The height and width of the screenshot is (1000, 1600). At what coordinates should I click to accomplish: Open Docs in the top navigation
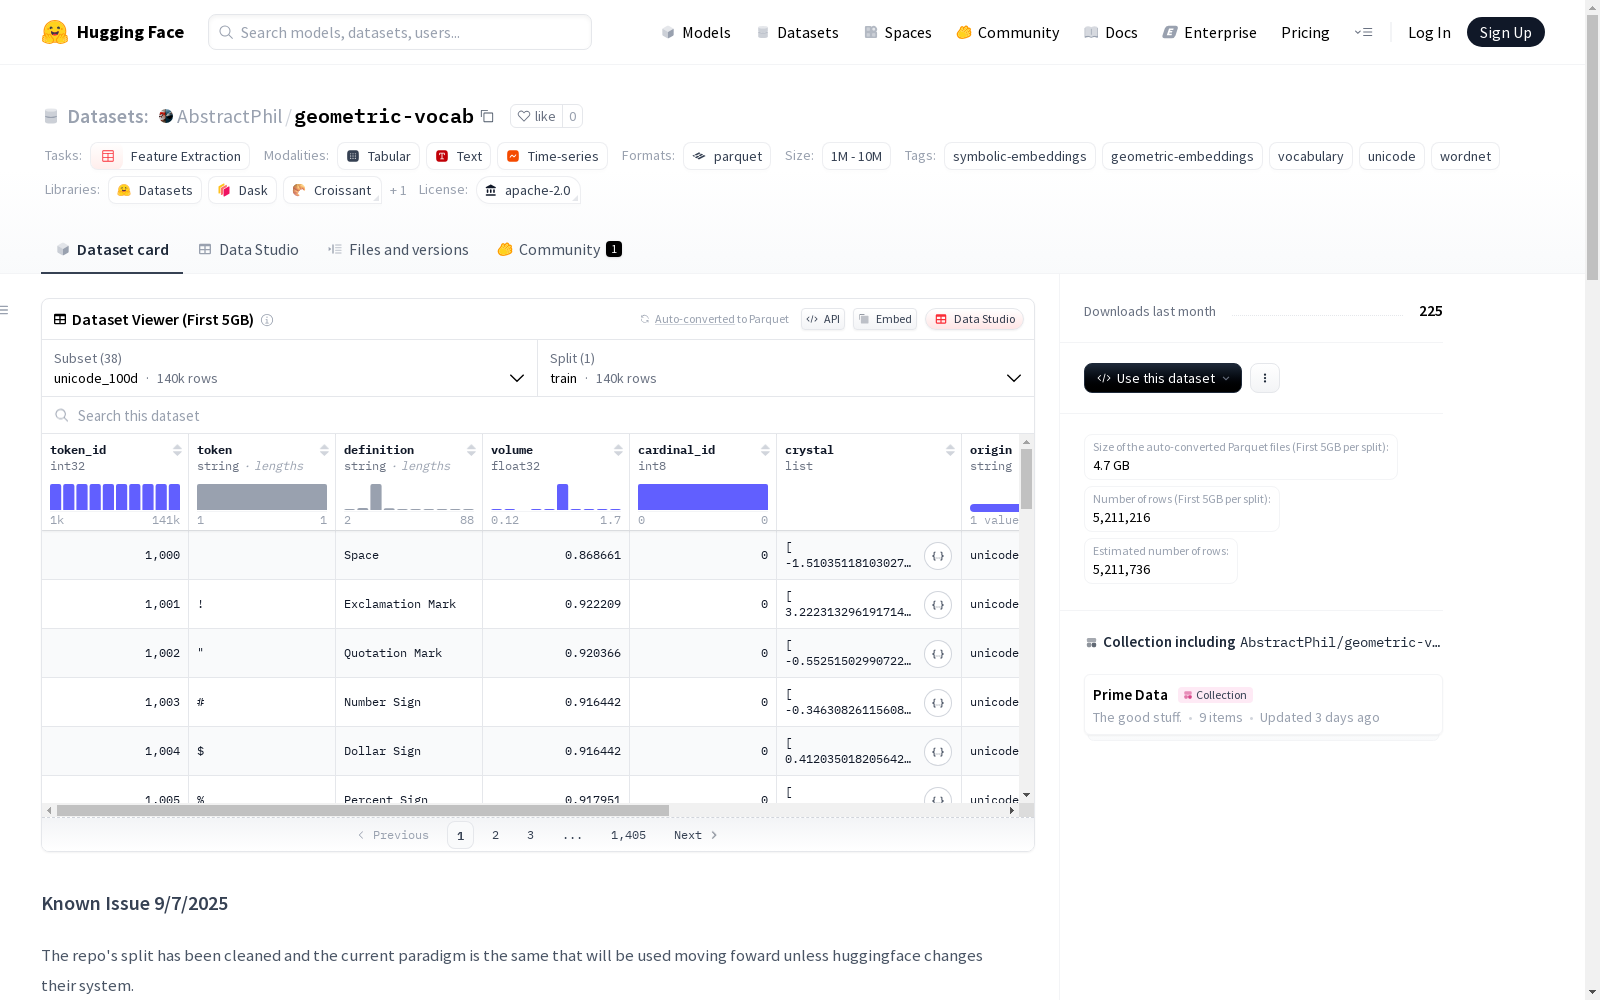(x=1111, y=32)
